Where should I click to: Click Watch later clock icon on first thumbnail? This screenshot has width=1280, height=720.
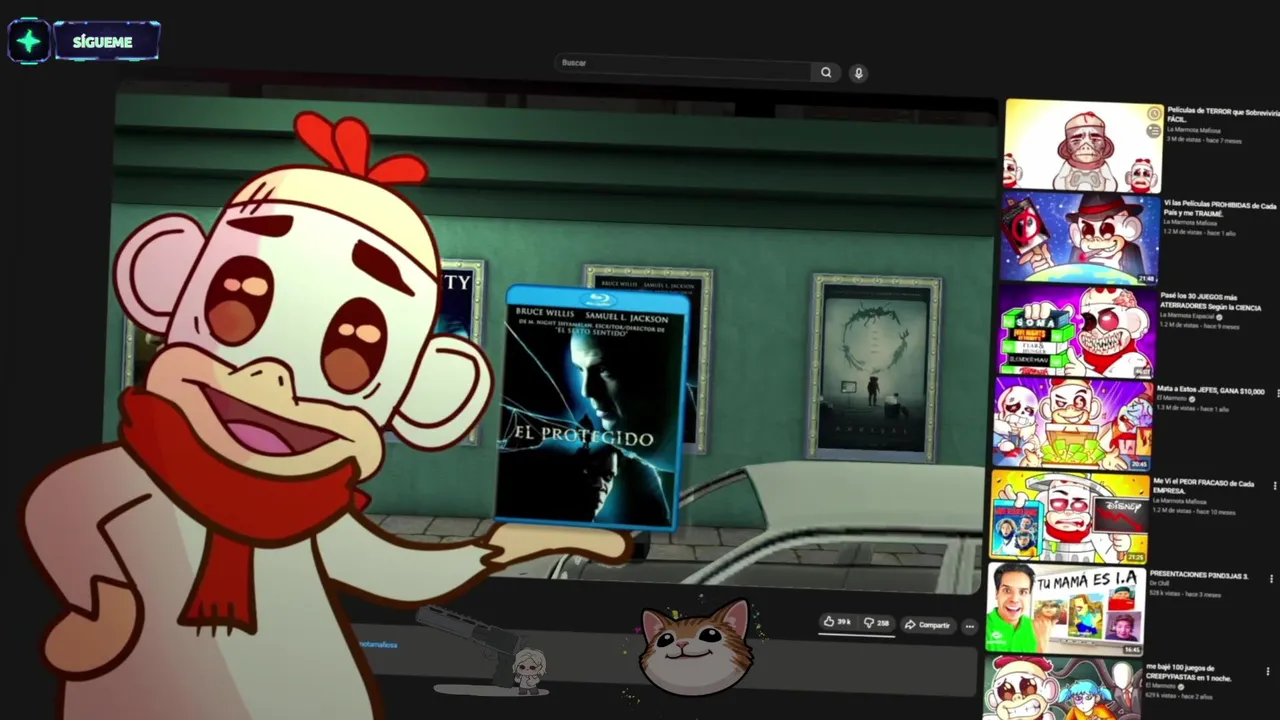coord(1154,113)
